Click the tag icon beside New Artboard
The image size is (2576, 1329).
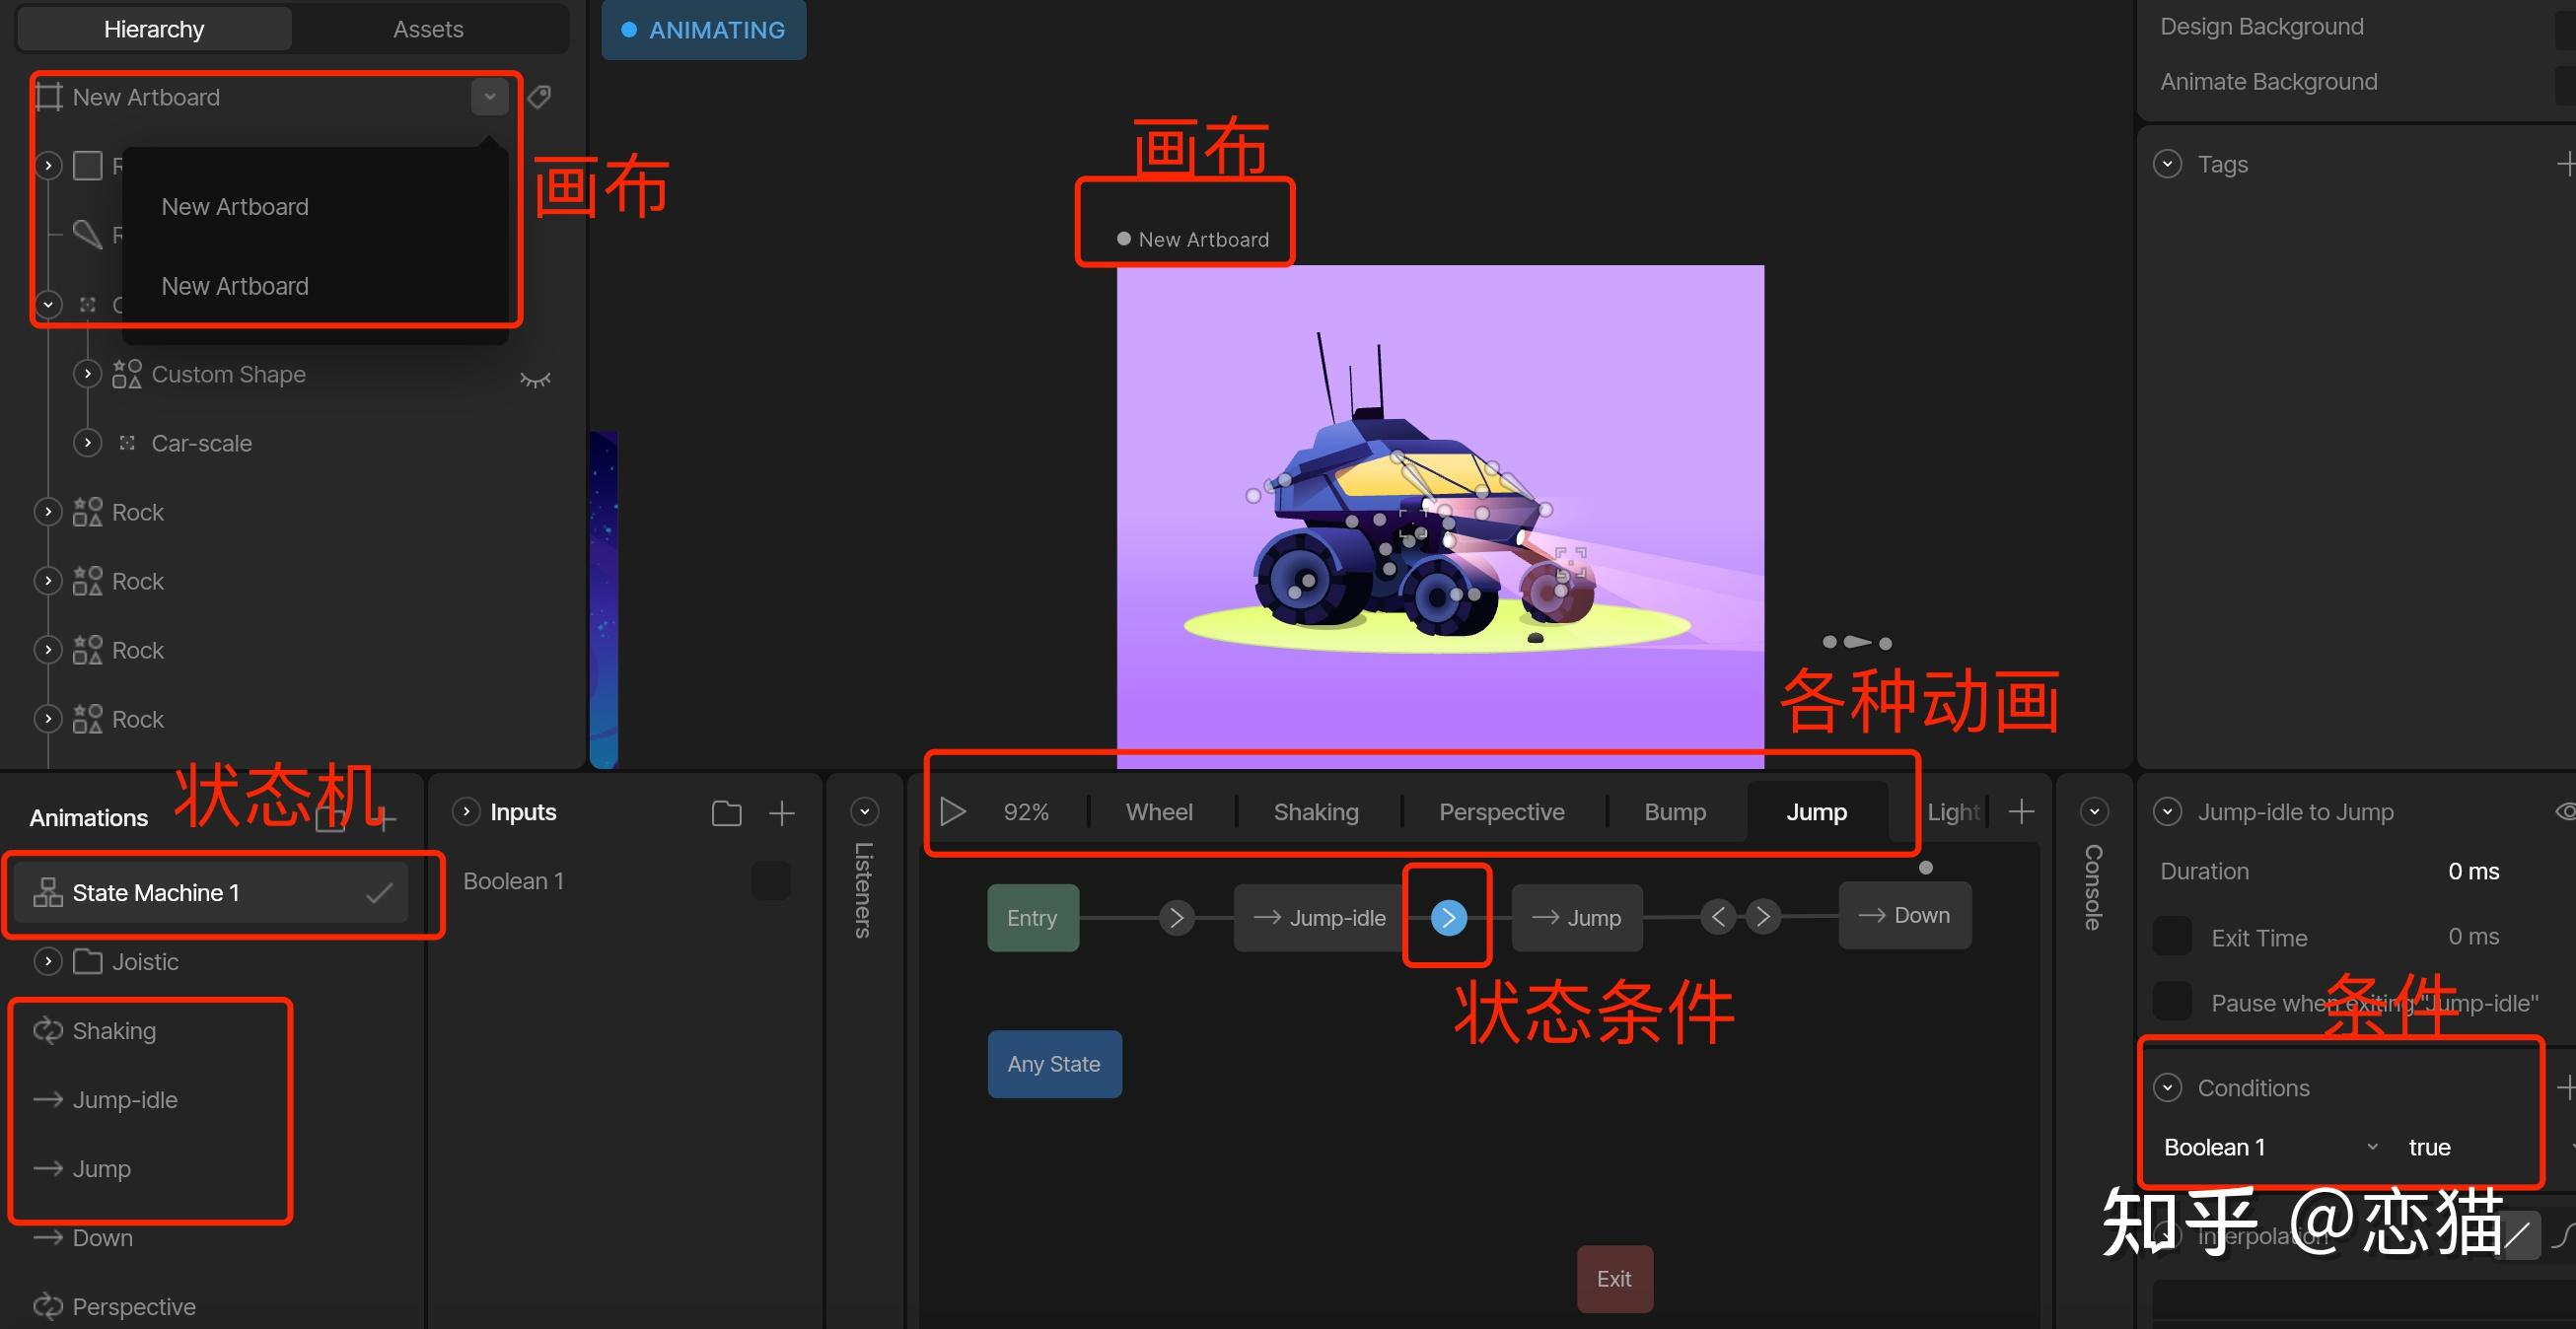[x=539, y=97]
